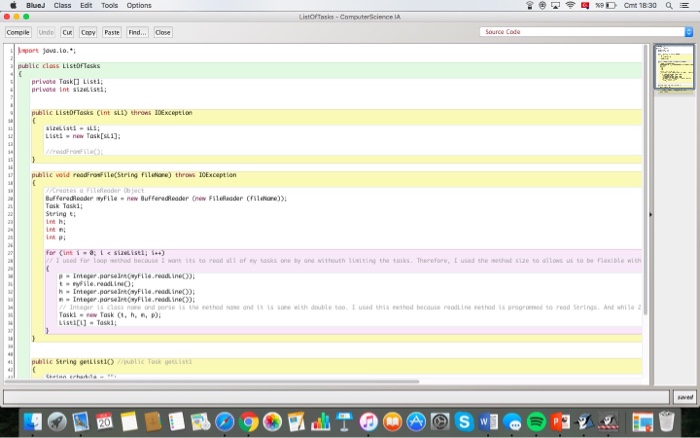This screenshot has width=700, height=438.
Task: Open Pages from the dock
Action: click(296, 421)
